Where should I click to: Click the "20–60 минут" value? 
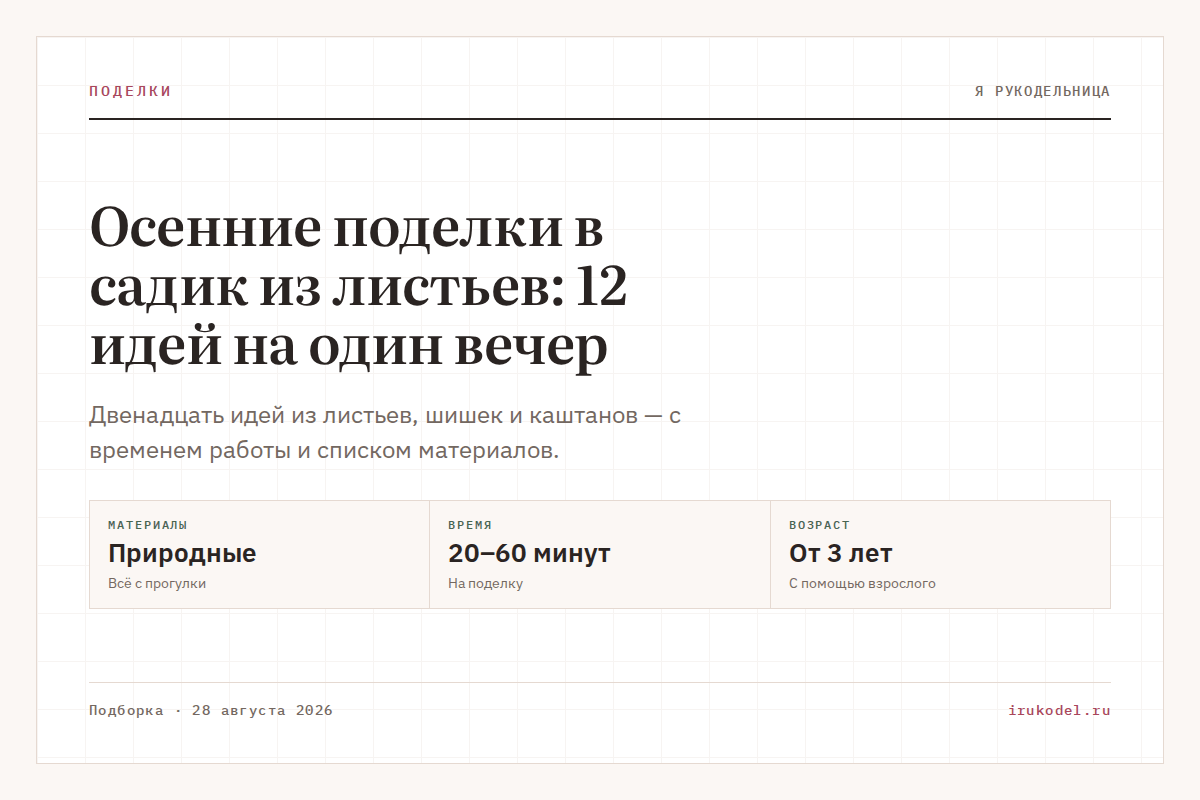tap(529, 553)
